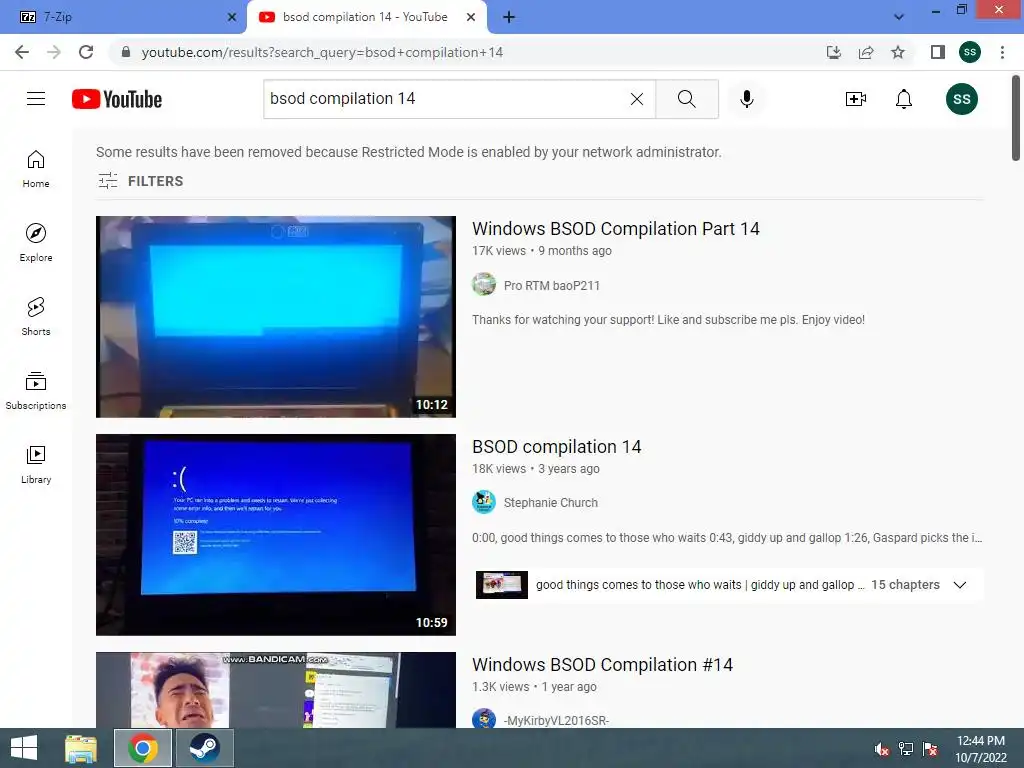Screen dimensions: 1024x768
Task: Click the magnifier search button
Action: [x=687, y=99]
